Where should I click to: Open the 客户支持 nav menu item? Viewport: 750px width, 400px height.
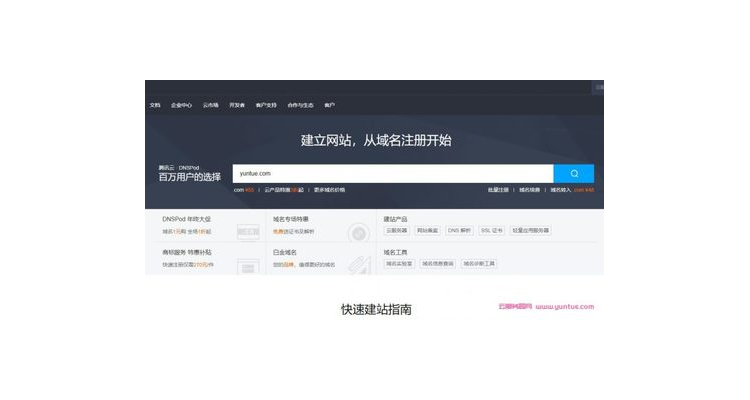coord(266,105)
